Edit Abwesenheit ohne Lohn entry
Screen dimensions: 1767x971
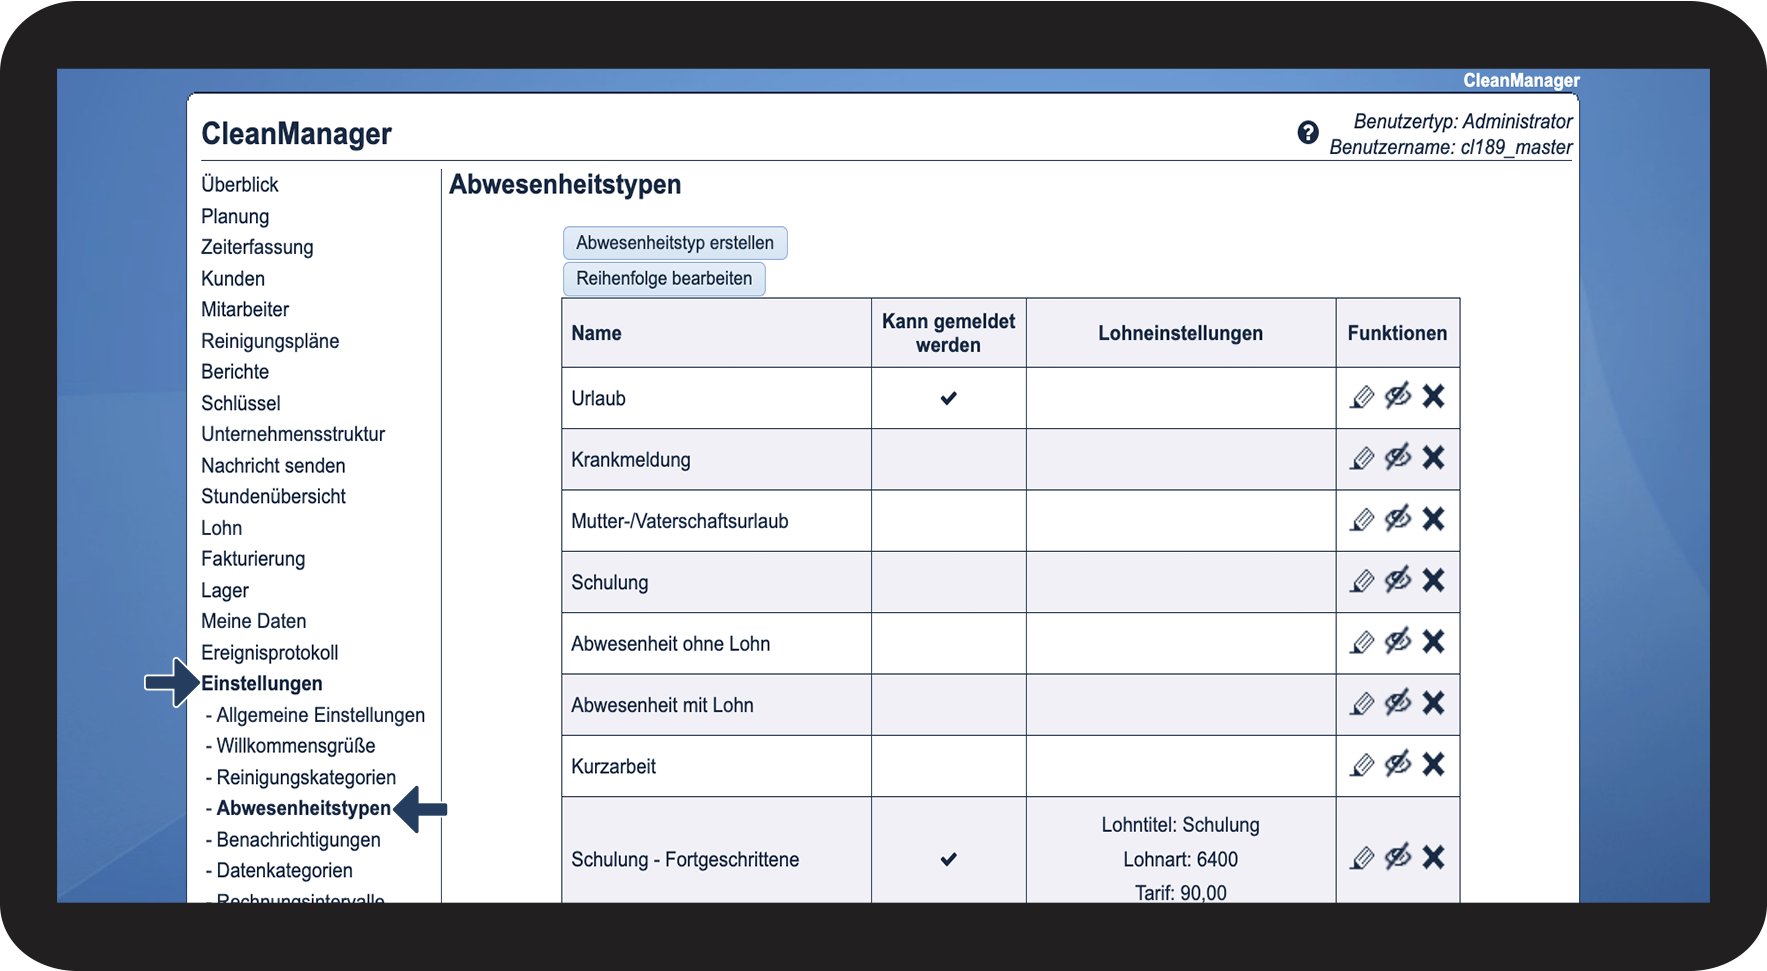coord(1362,642)
